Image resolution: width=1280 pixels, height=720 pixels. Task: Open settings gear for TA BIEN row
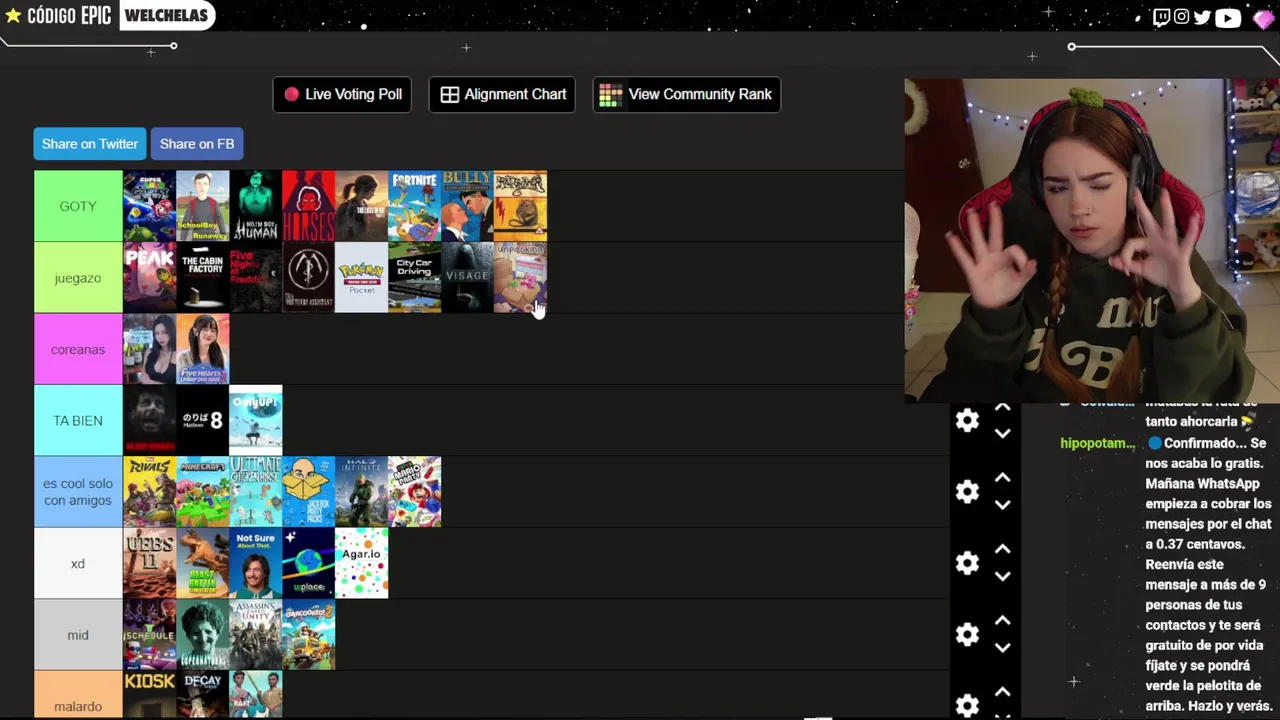967,421
